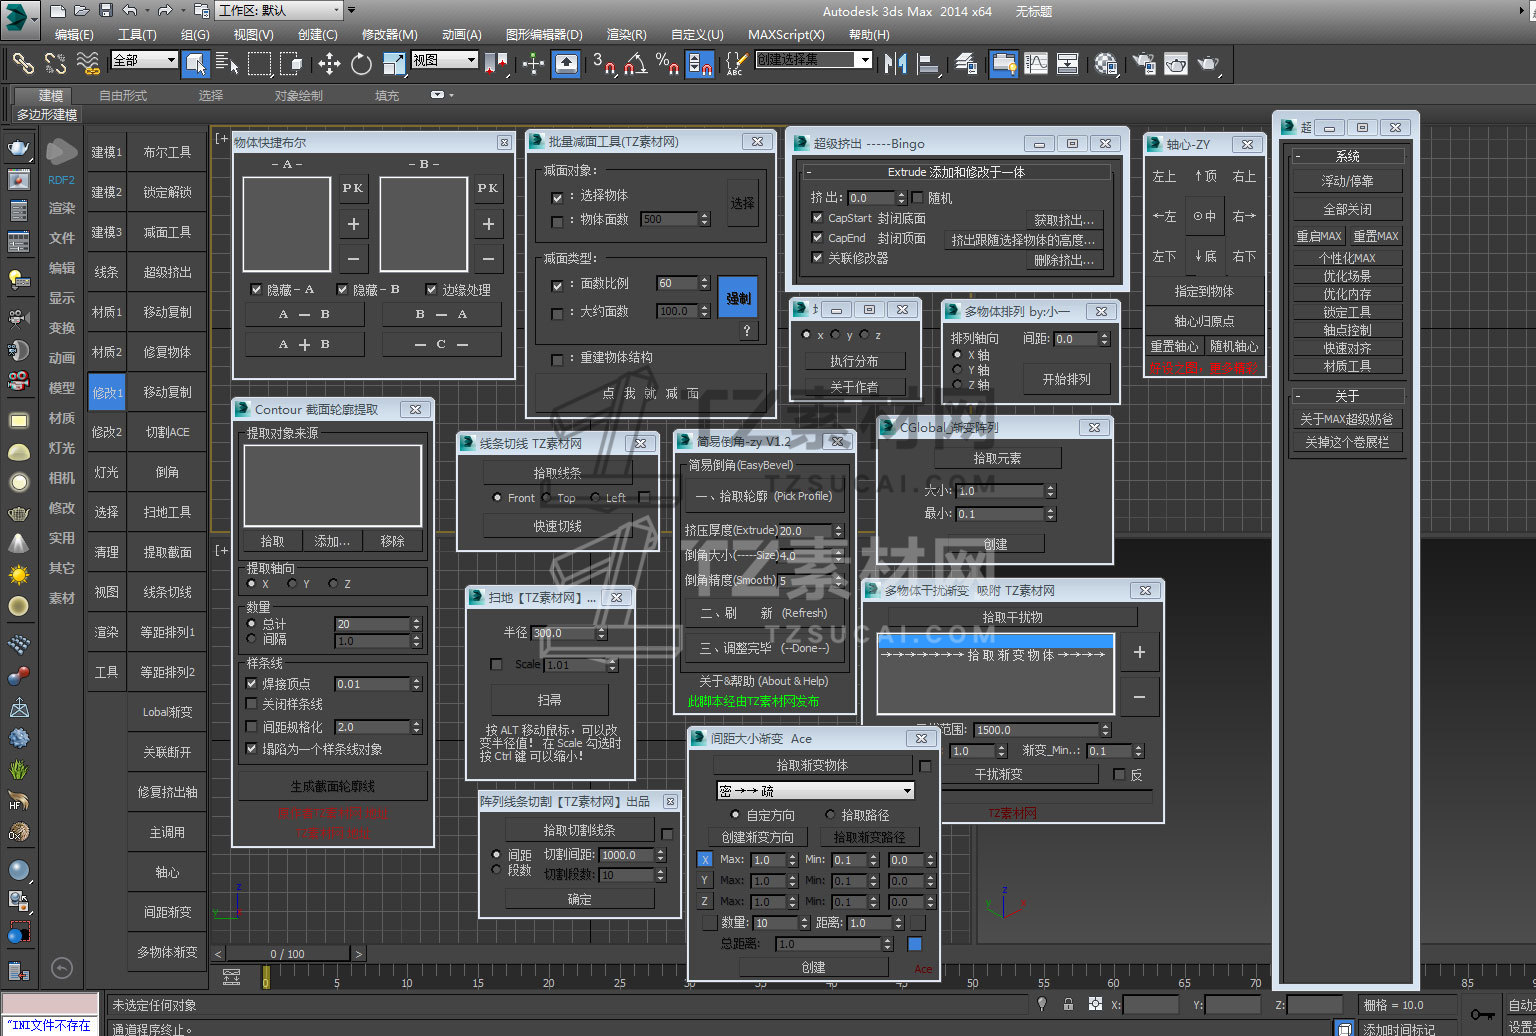Click the 半径 300.0 input field
The width and height of the screenshot is (1536, 1036).
(563, 633)
